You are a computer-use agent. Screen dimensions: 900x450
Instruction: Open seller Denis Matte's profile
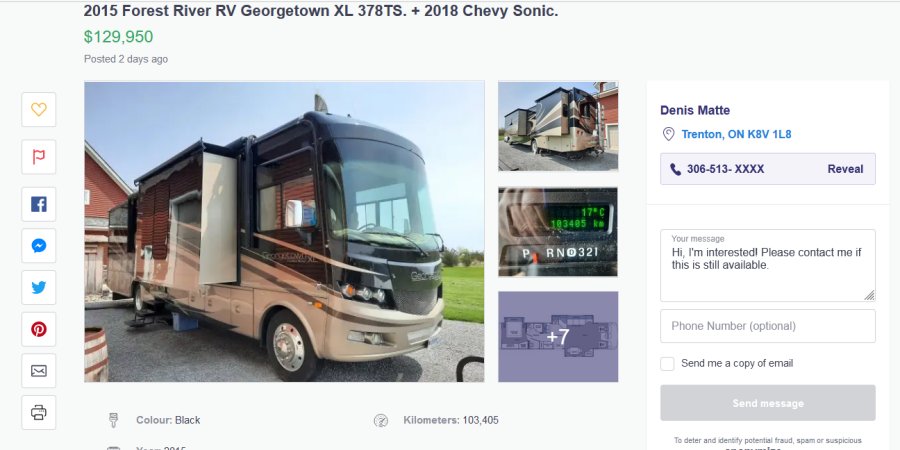[695, 110]
